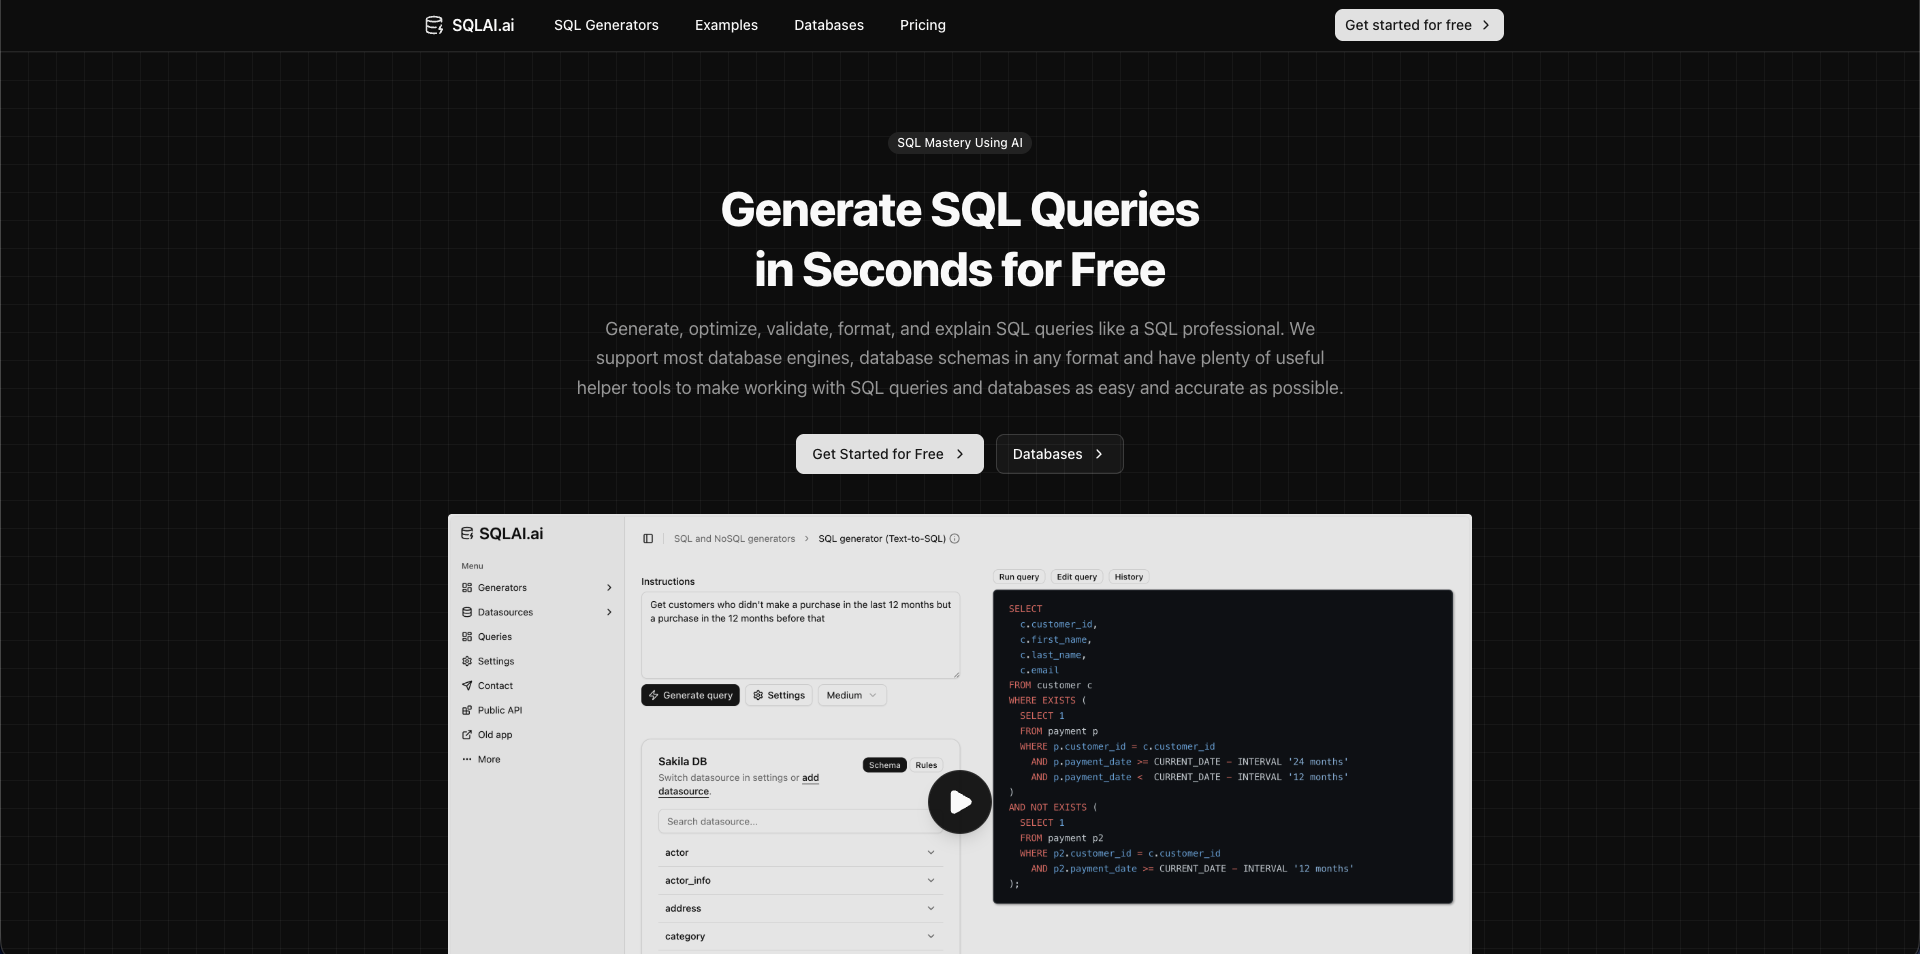Click the Edit query button
This screenshot has width=1920, height=954.
[1077, 577]
